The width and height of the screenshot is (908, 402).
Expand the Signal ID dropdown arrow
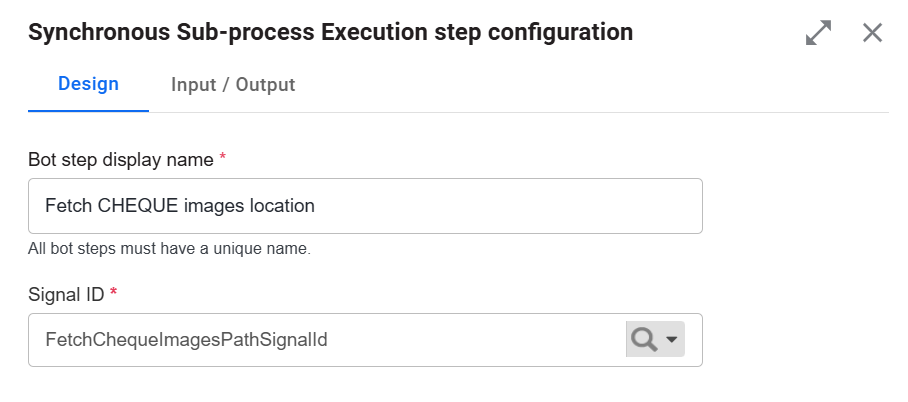pos(672,339)
